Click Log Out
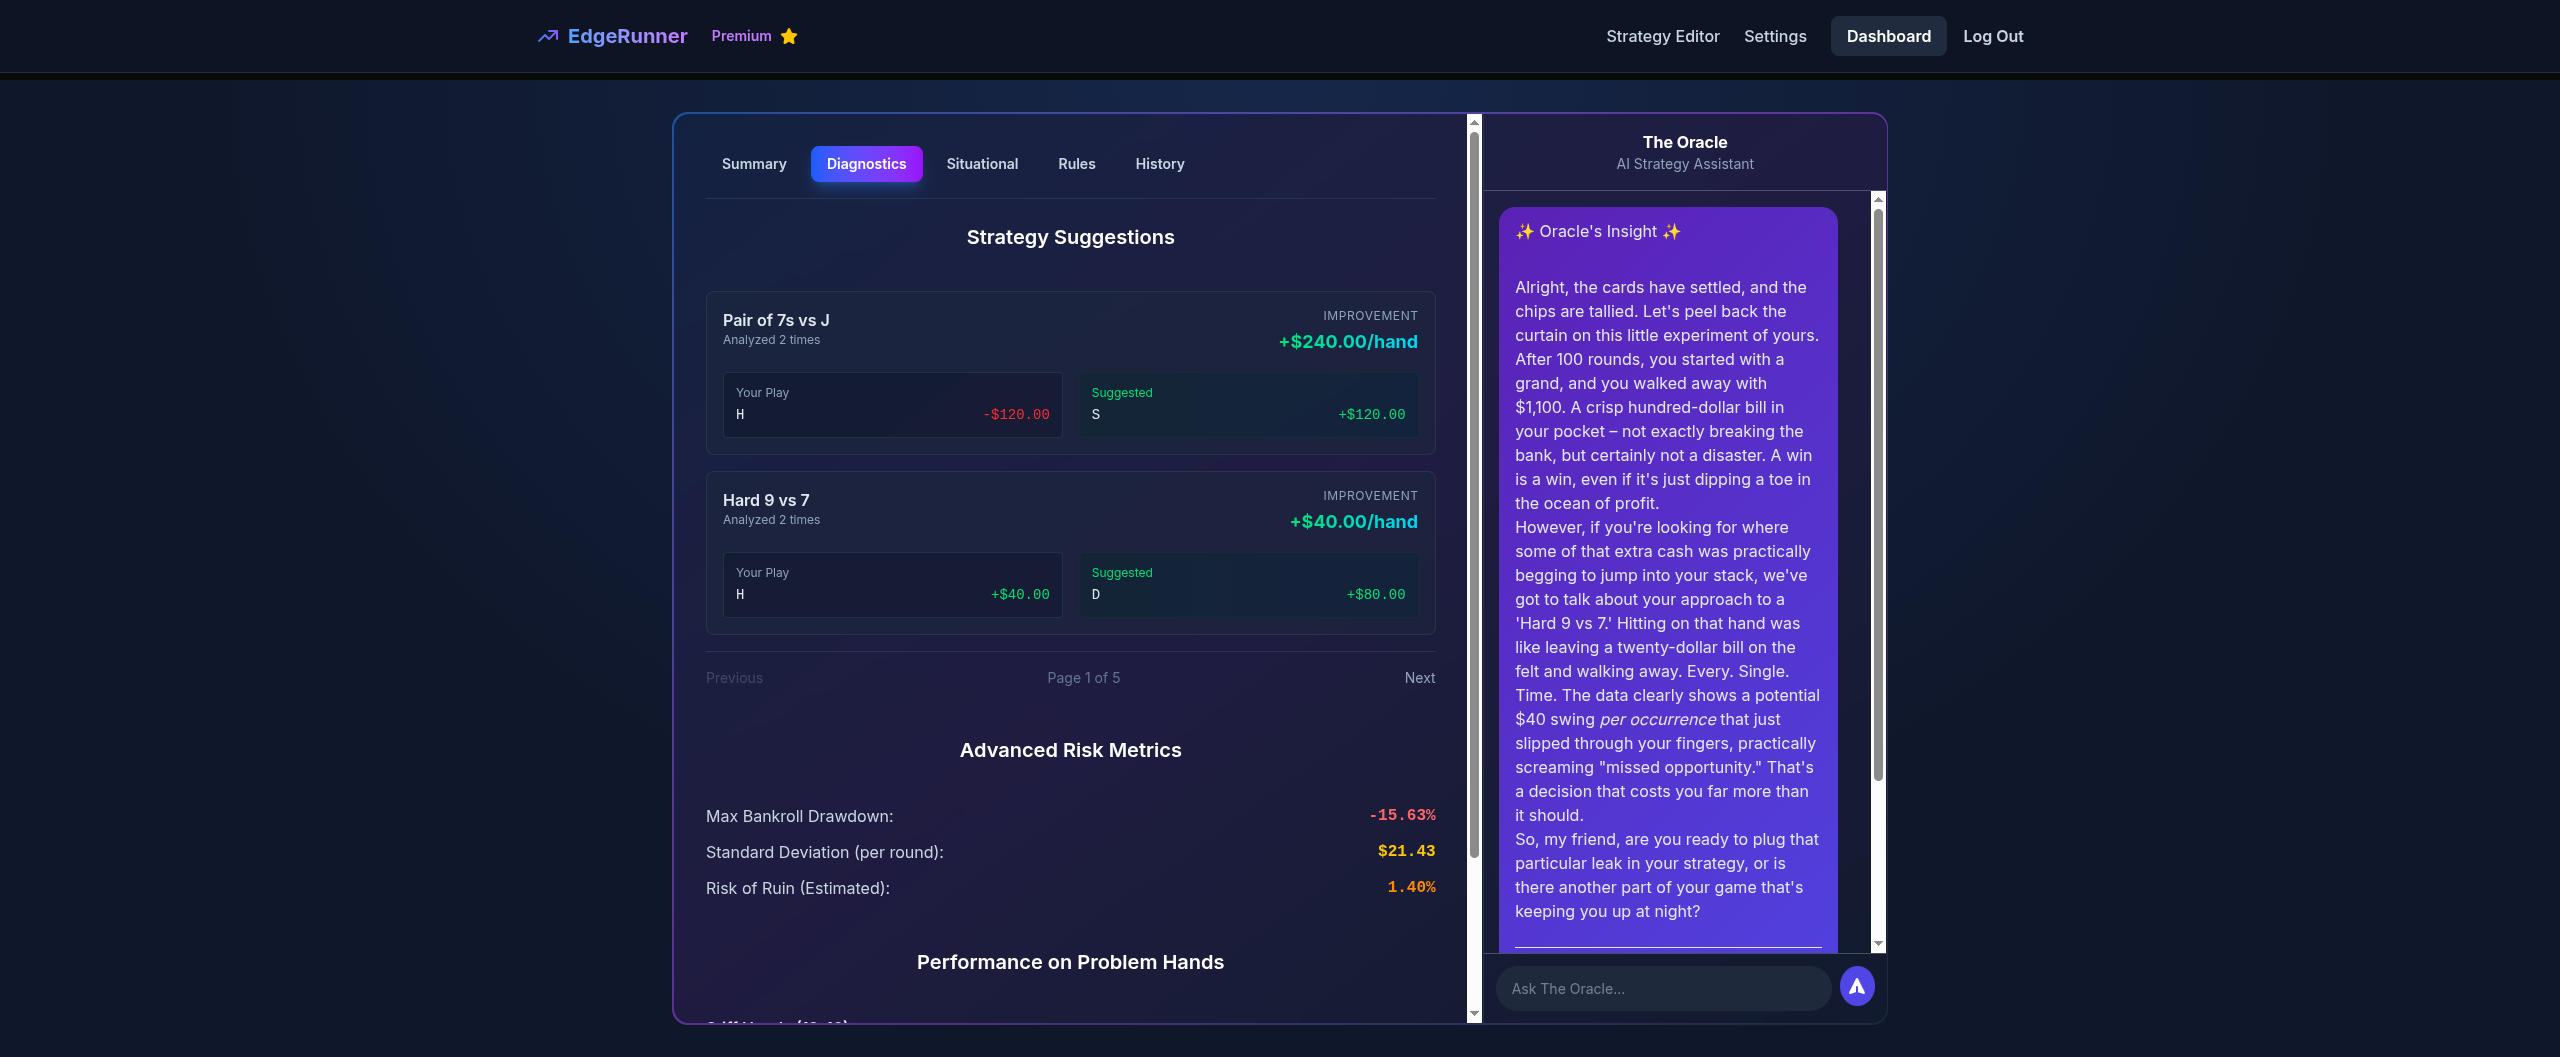This screenshot has width=2560, height=1057. point(1992,36)
